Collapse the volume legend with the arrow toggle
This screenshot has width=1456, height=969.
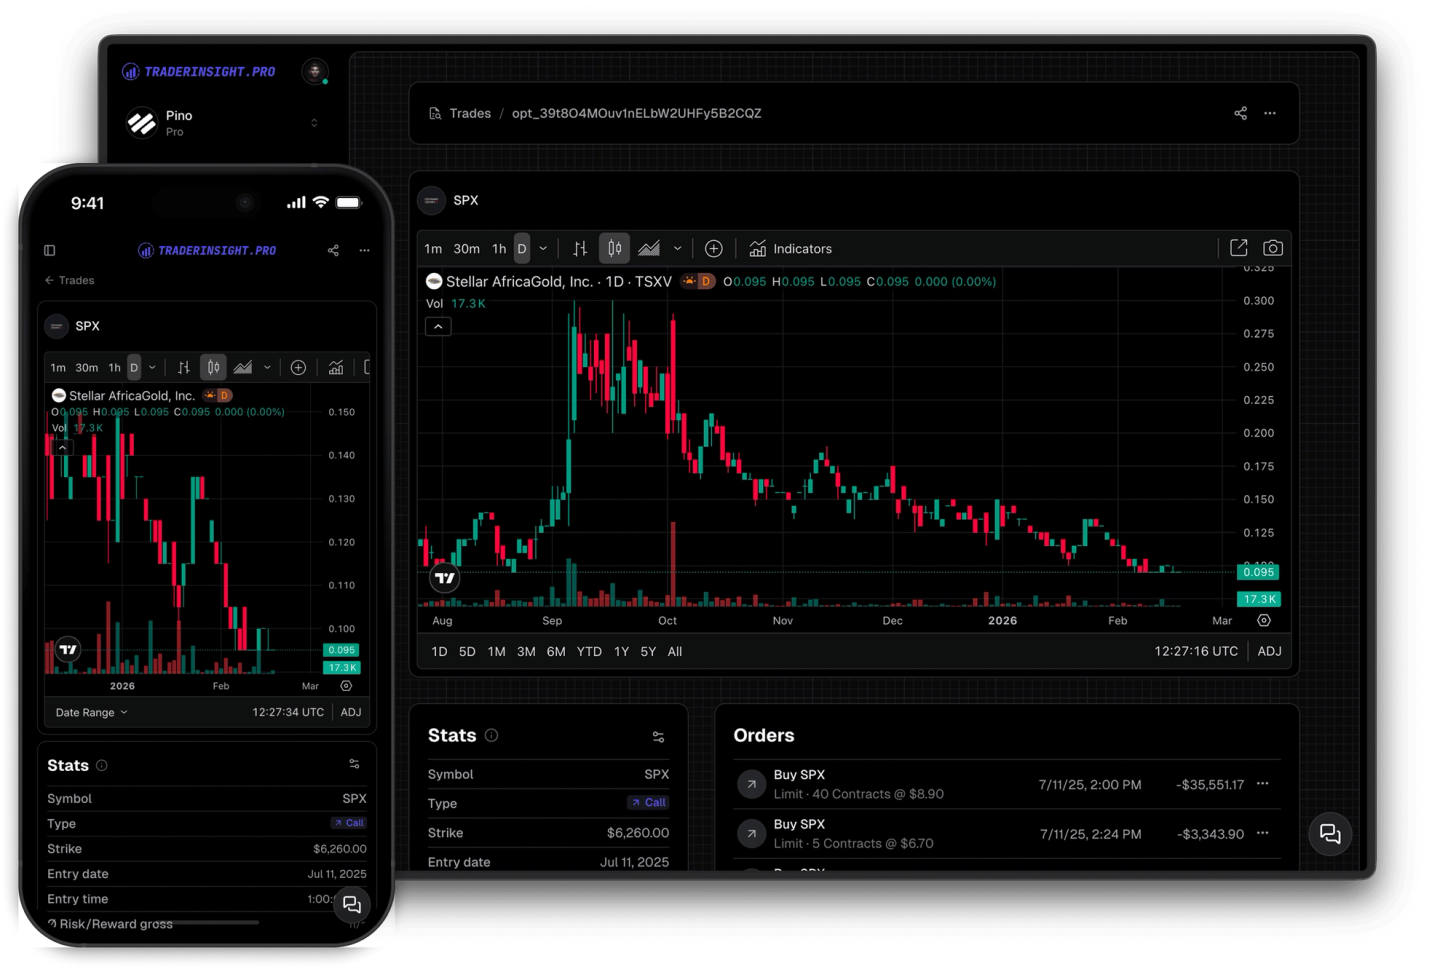point(438,326)
